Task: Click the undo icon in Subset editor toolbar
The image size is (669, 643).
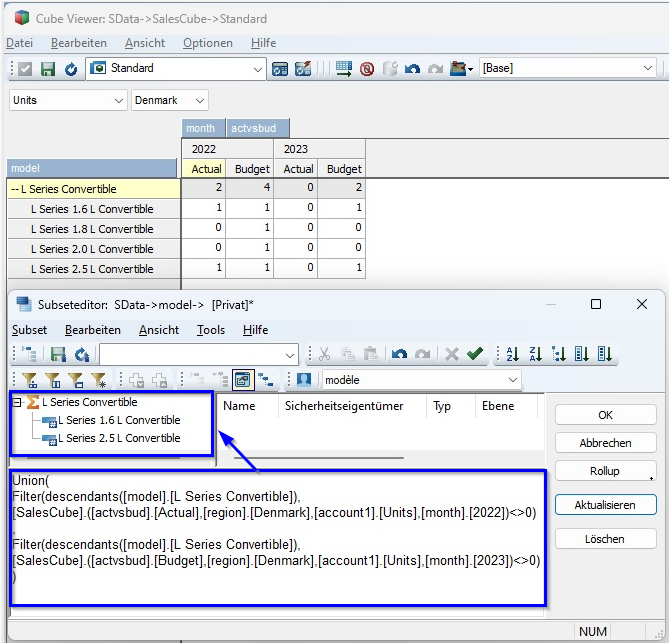Action: click(399, 354)
